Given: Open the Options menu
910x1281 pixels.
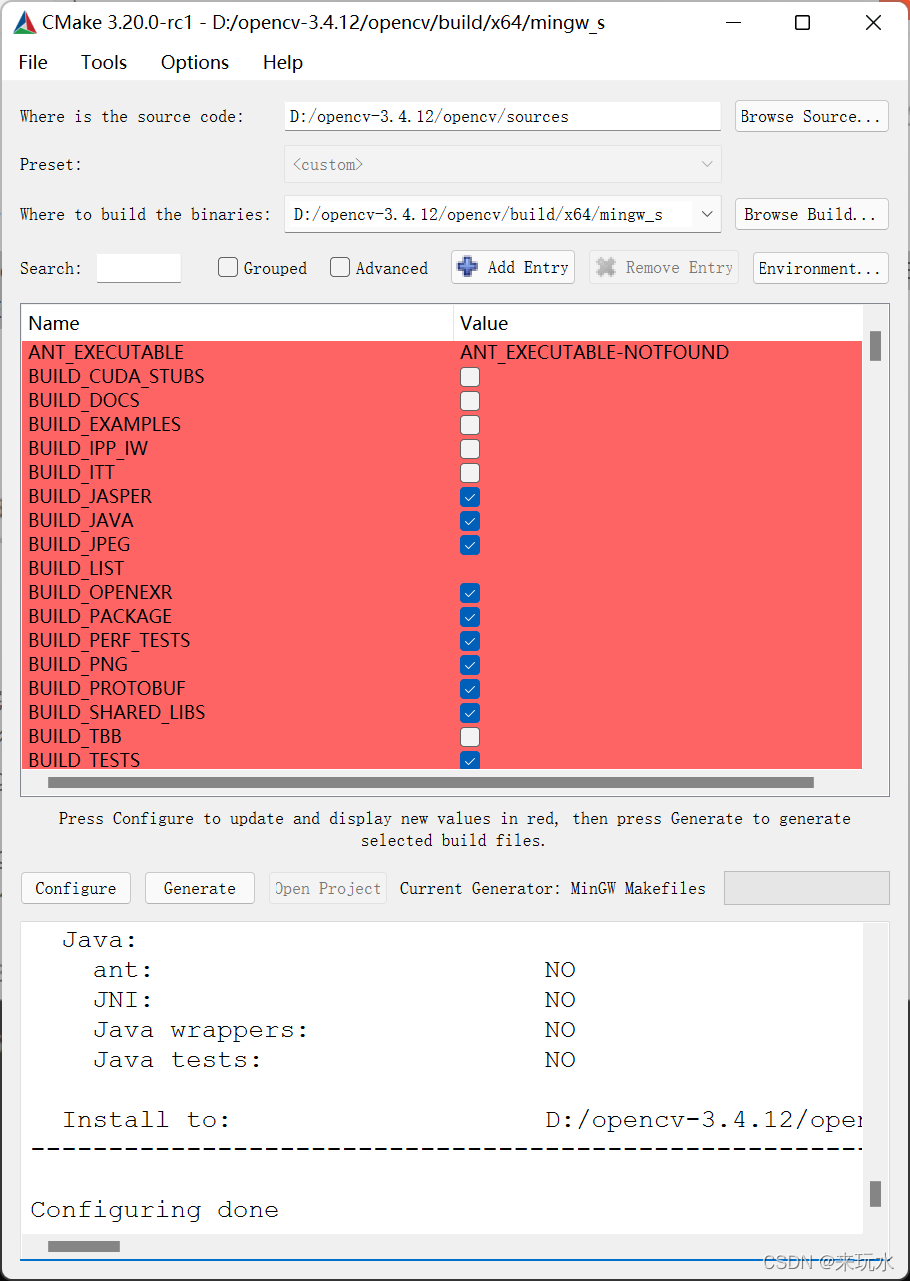Looking at the screenshot, I should coord(195,62).
